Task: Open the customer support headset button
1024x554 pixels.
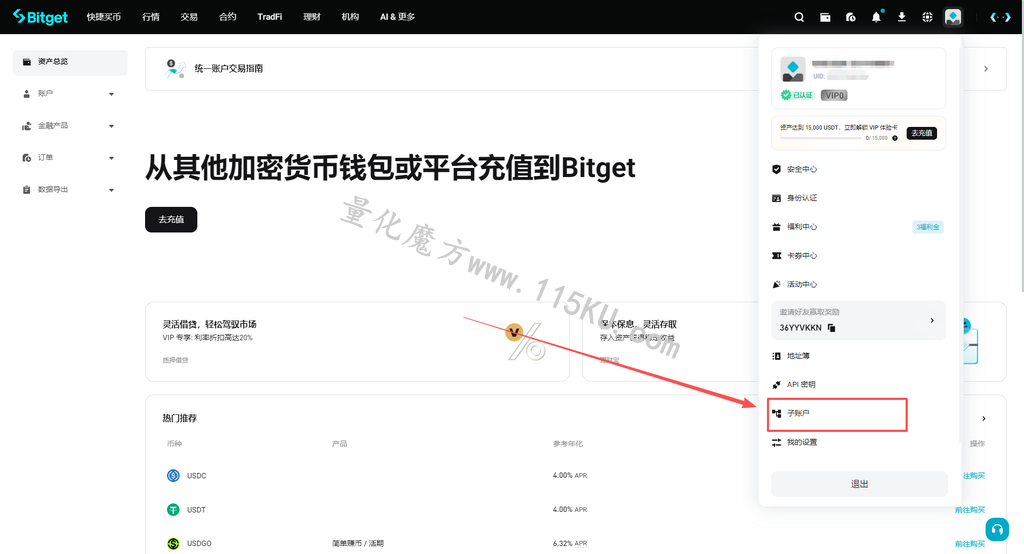Action: [x=997, y=529]
